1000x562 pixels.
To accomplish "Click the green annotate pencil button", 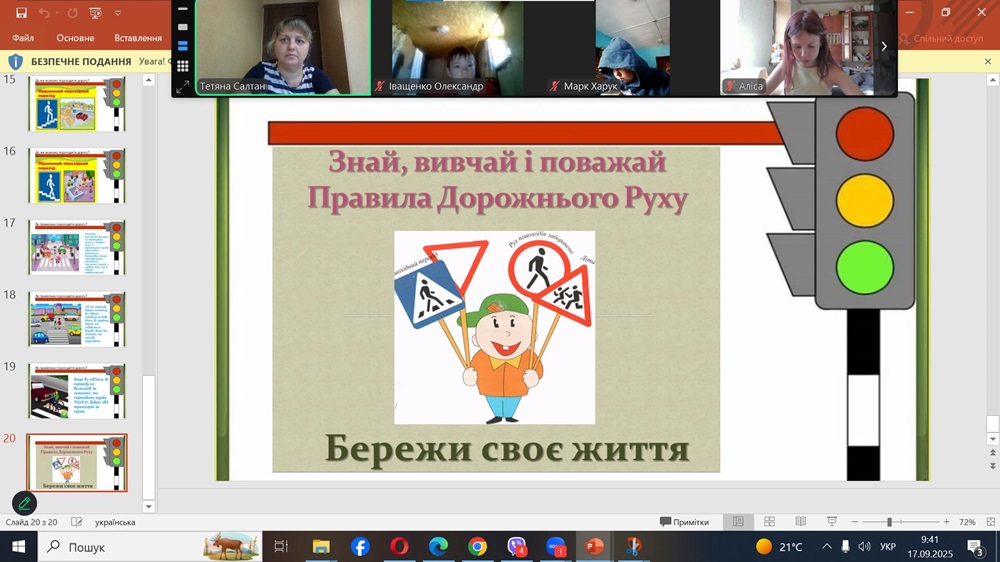I will (24, 503).
